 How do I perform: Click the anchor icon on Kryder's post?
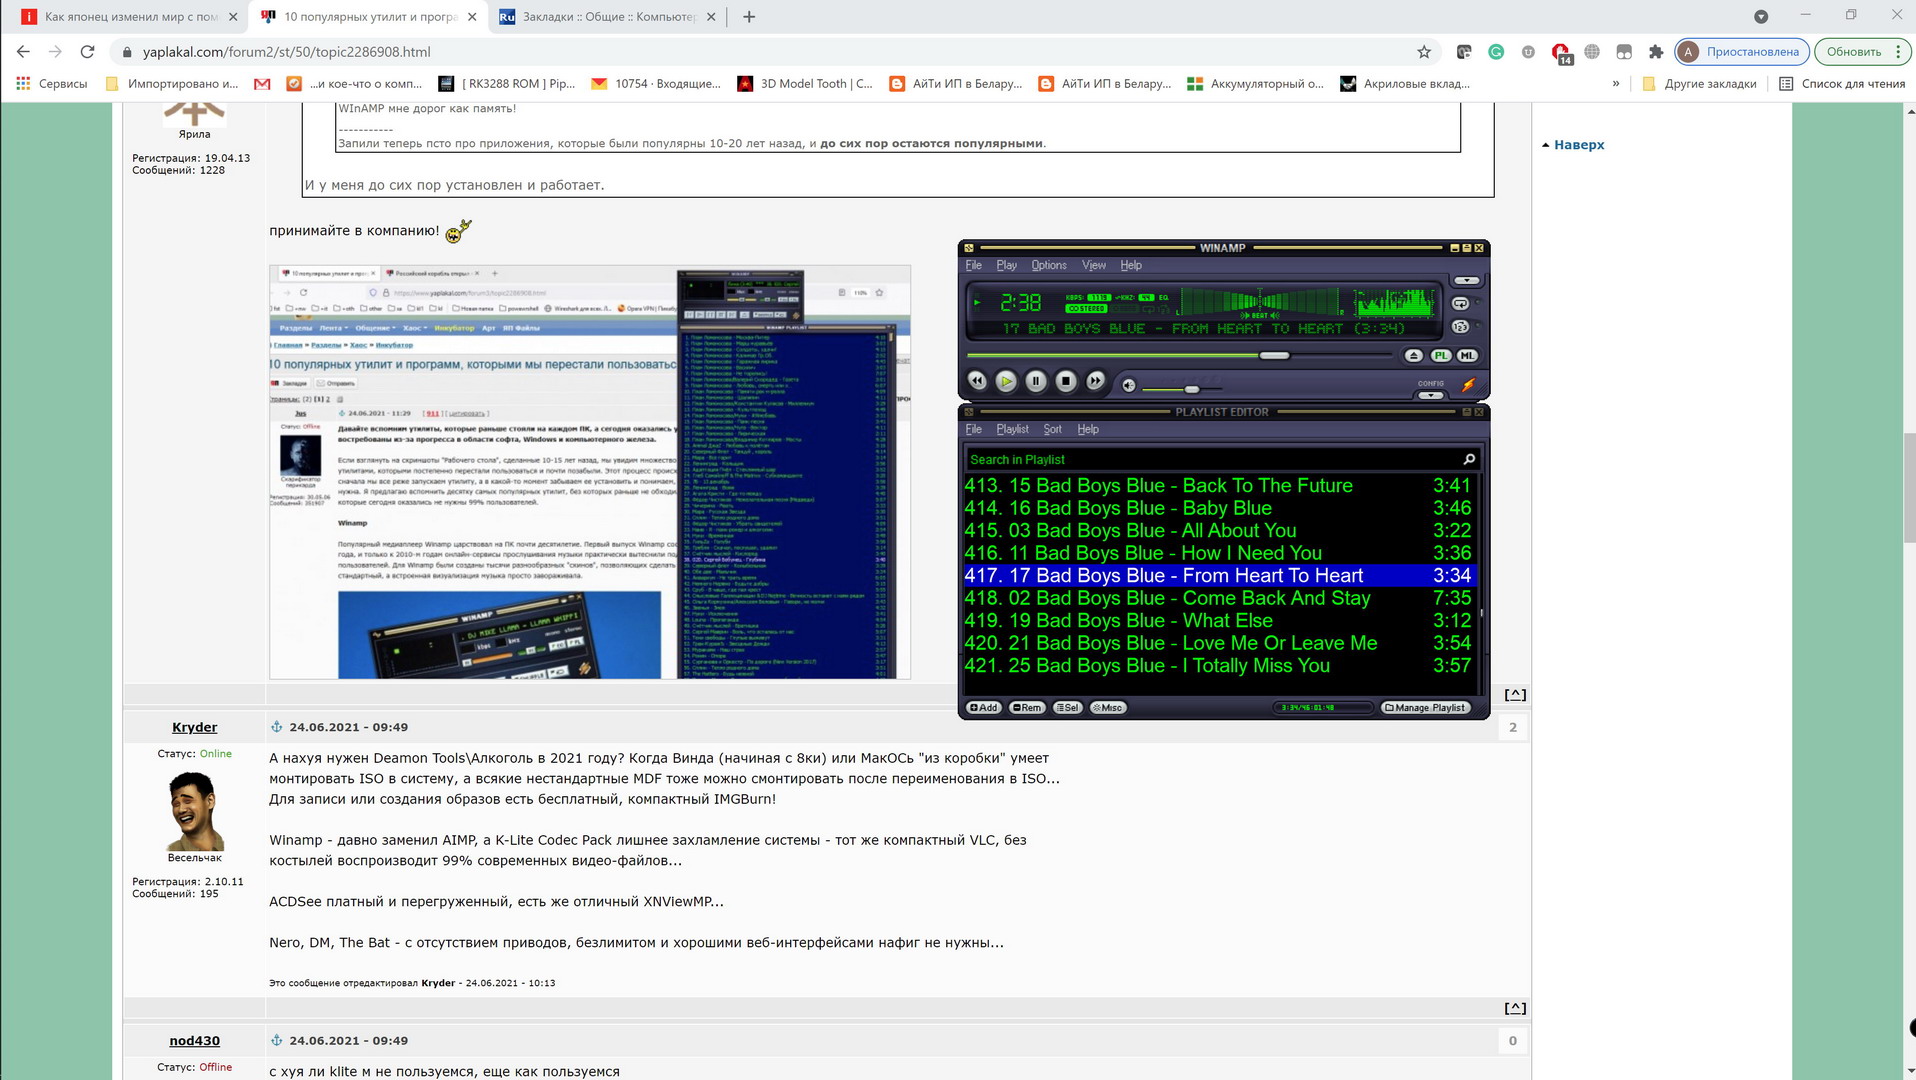pyautogui.click(x=277, y=727)
